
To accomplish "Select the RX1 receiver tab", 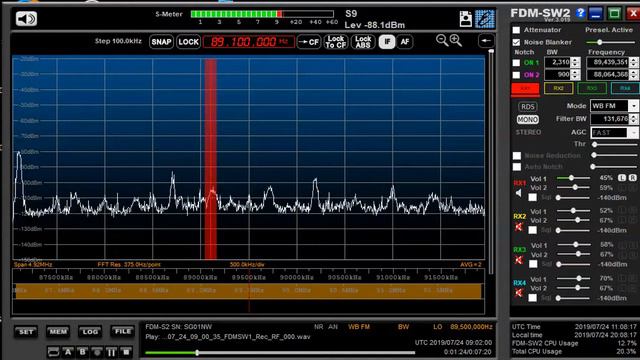I will point(525,89).
